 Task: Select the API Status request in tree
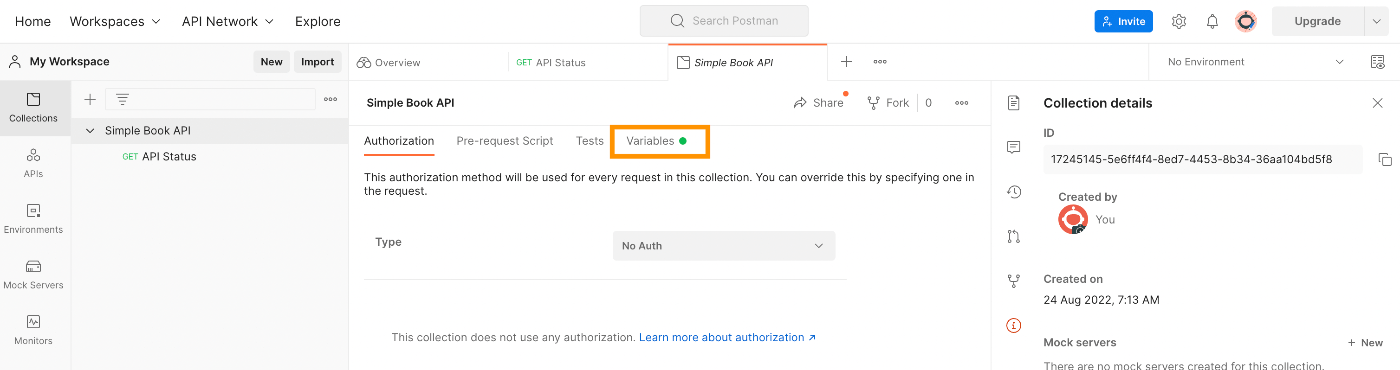169,156
